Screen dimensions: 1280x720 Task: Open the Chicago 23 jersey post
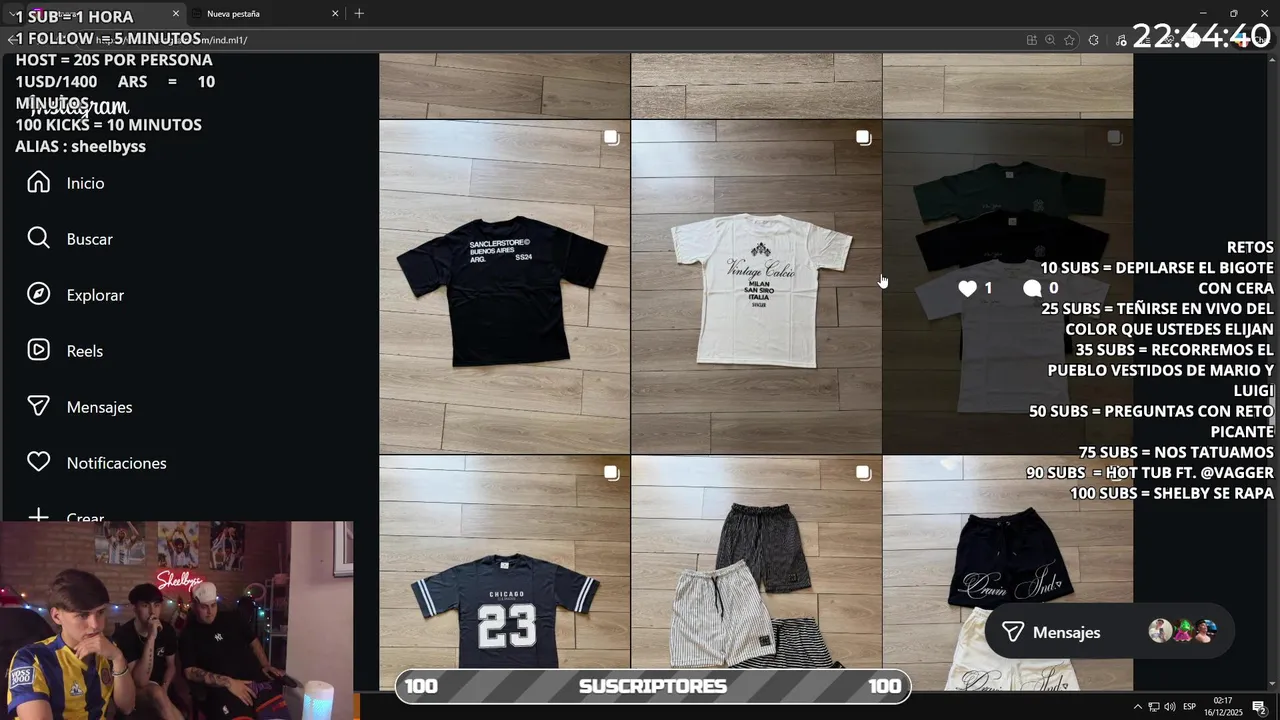[504, 573]
